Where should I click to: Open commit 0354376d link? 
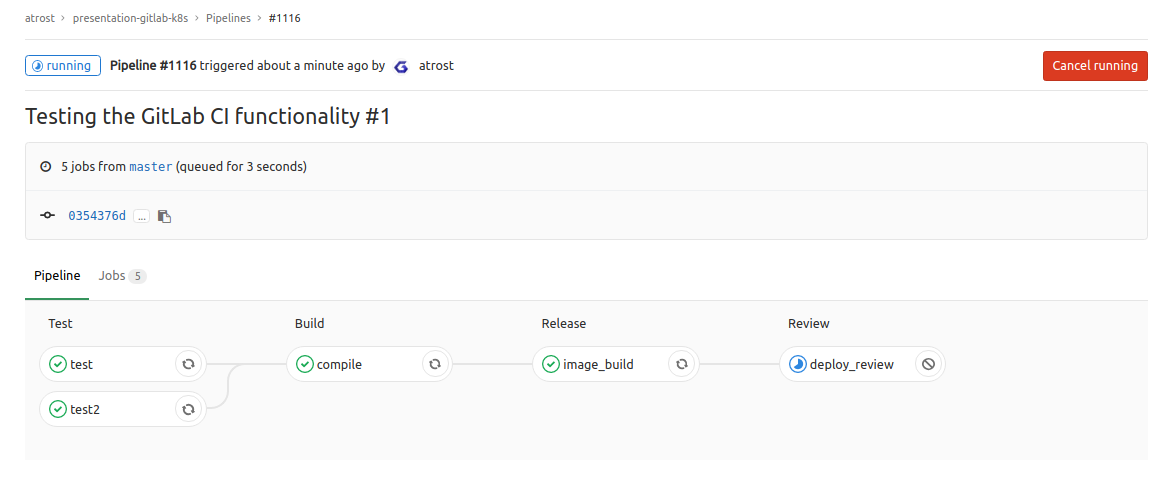[x=97, y=216]
